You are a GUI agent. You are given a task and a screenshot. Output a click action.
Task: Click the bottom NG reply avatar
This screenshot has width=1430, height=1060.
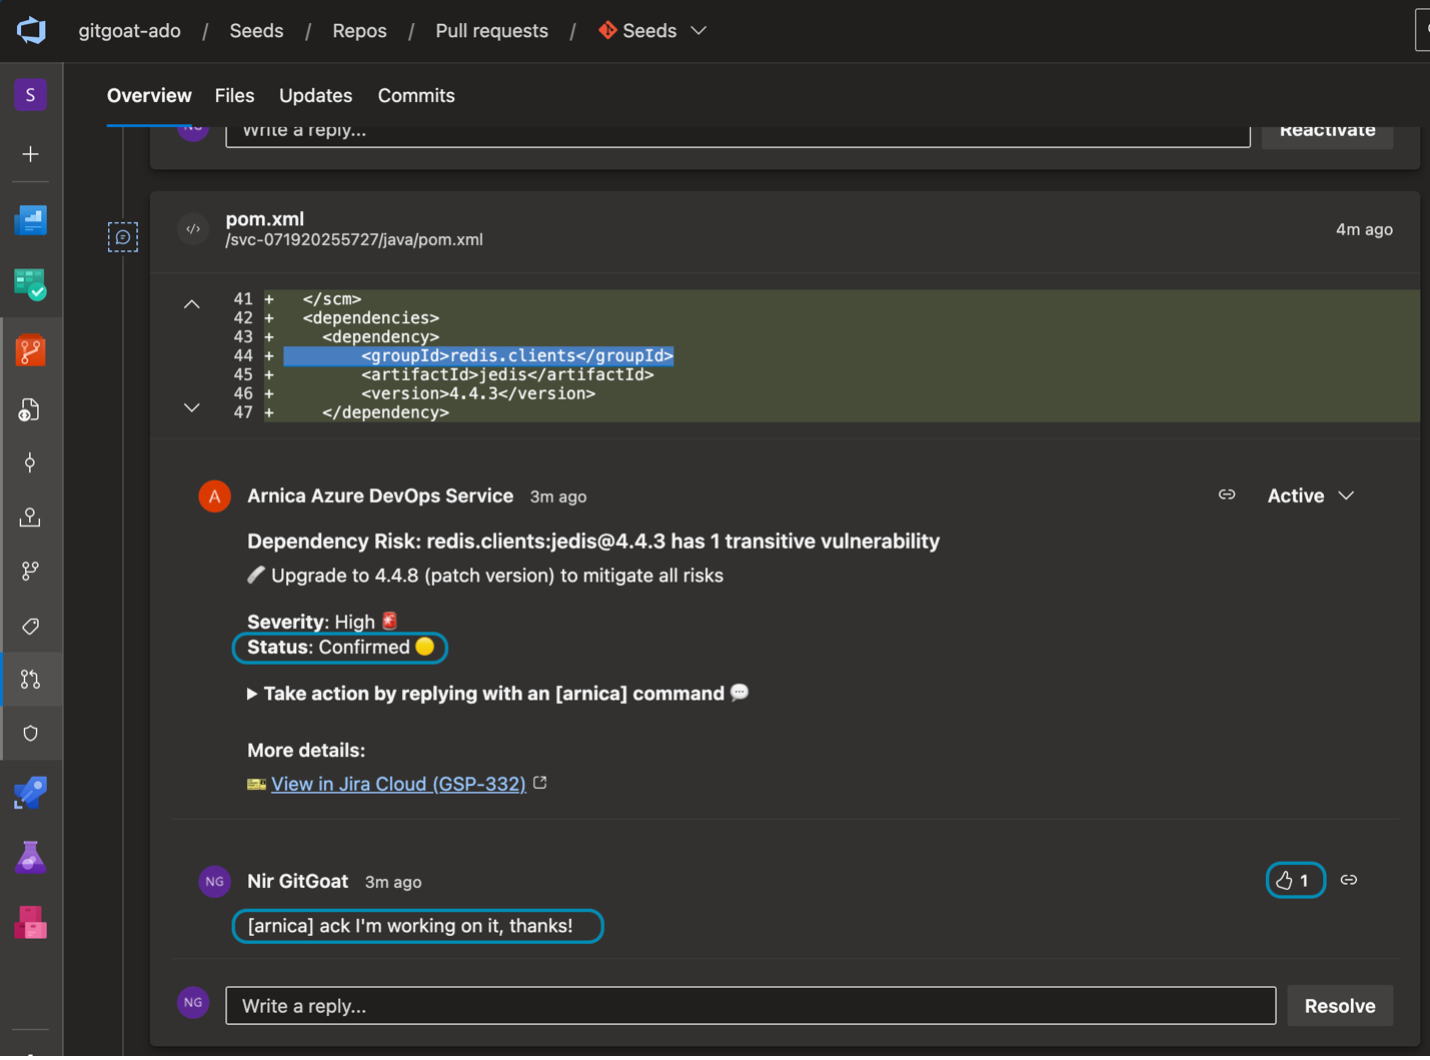[193, 1003]
